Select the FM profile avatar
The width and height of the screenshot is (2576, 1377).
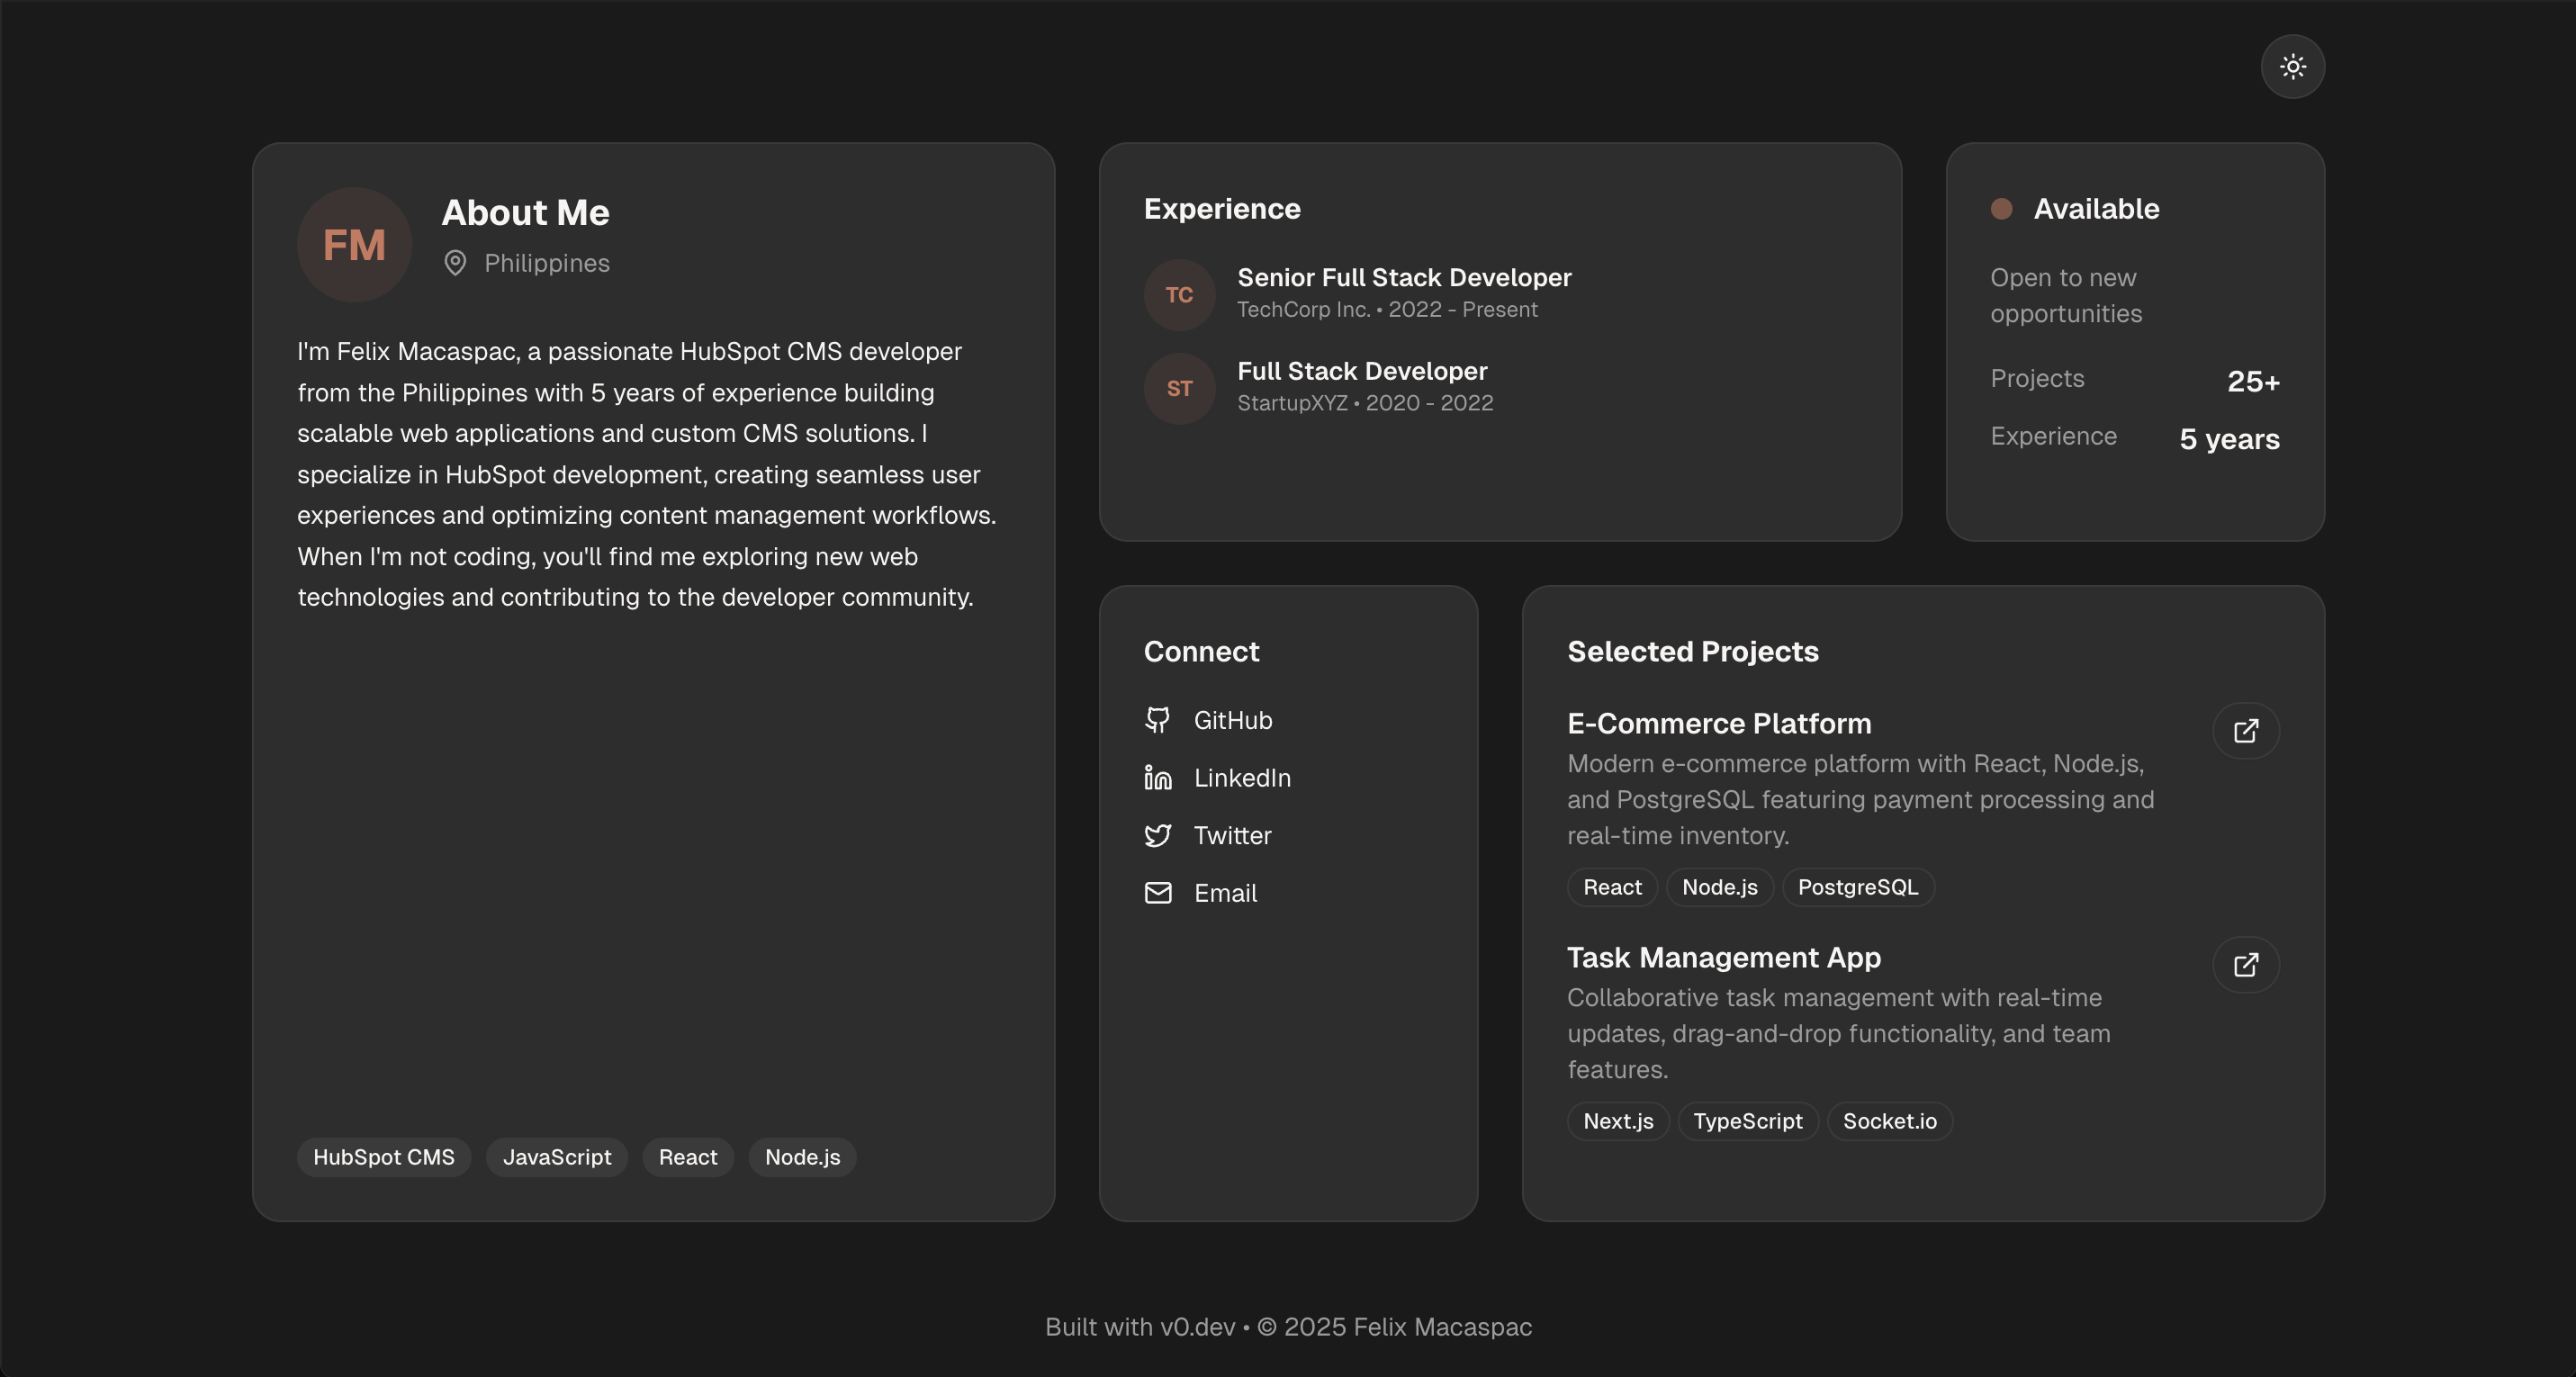click(354, 243)
